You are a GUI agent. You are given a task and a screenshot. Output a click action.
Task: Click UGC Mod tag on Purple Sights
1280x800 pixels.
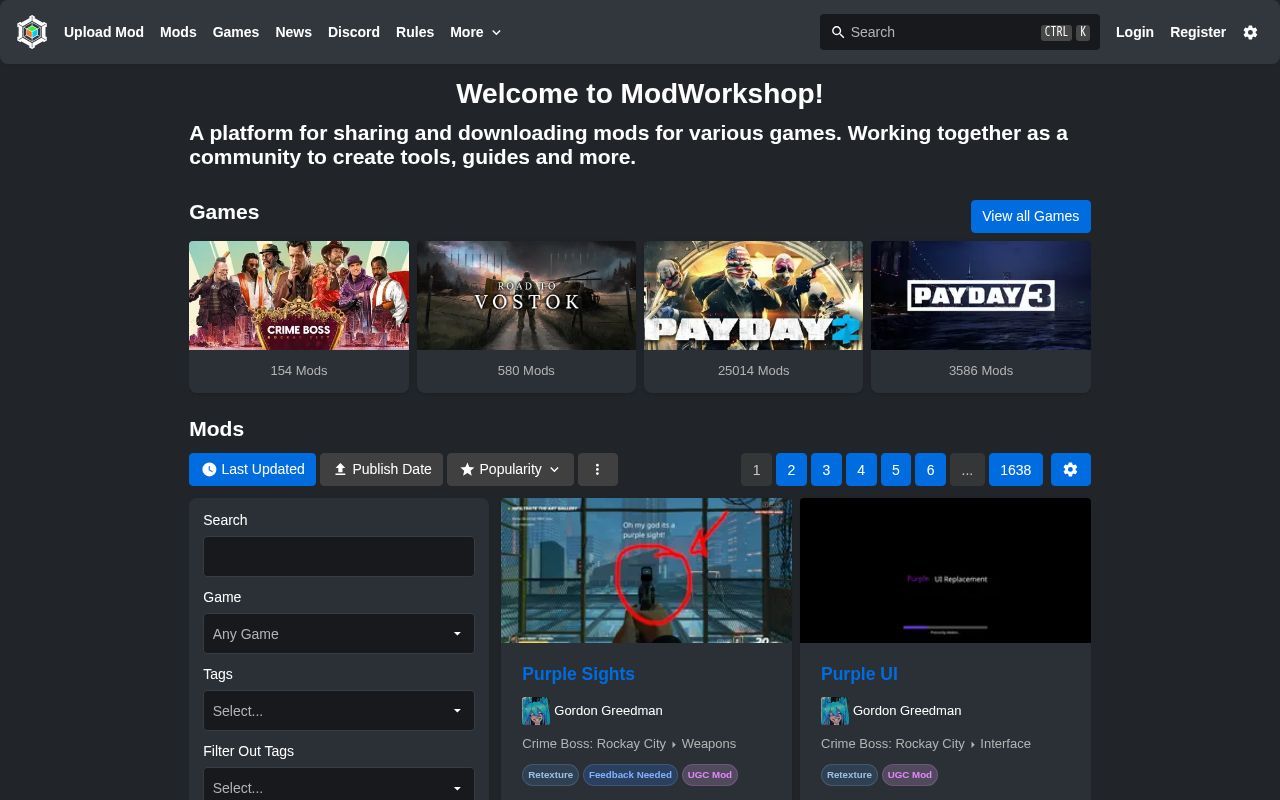(709, 775)
